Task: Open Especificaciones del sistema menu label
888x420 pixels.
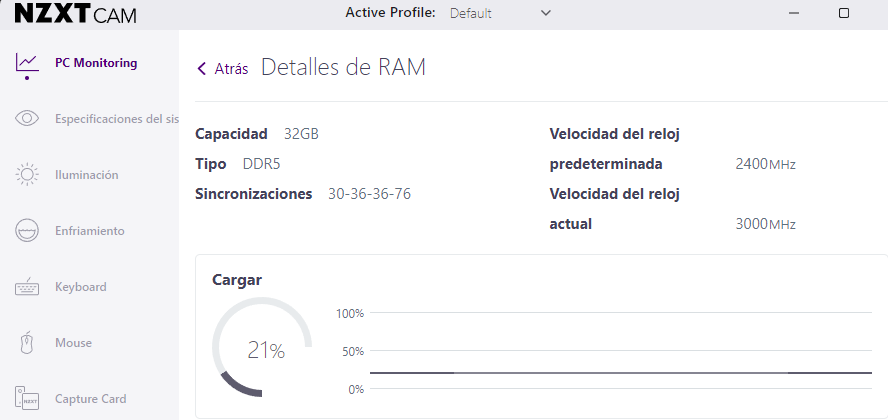Action: (x=117, y=119)
